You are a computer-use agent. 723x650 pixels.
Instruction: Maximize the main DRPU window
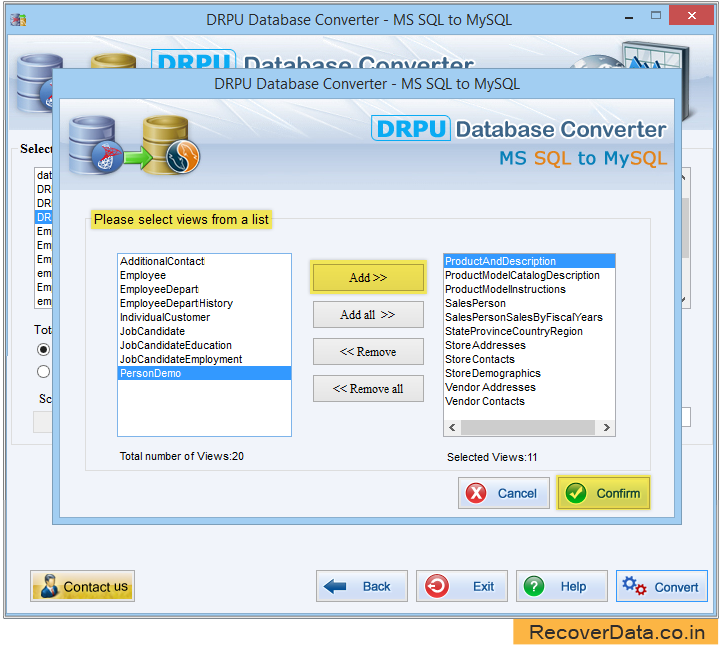[x=656, y=16]
